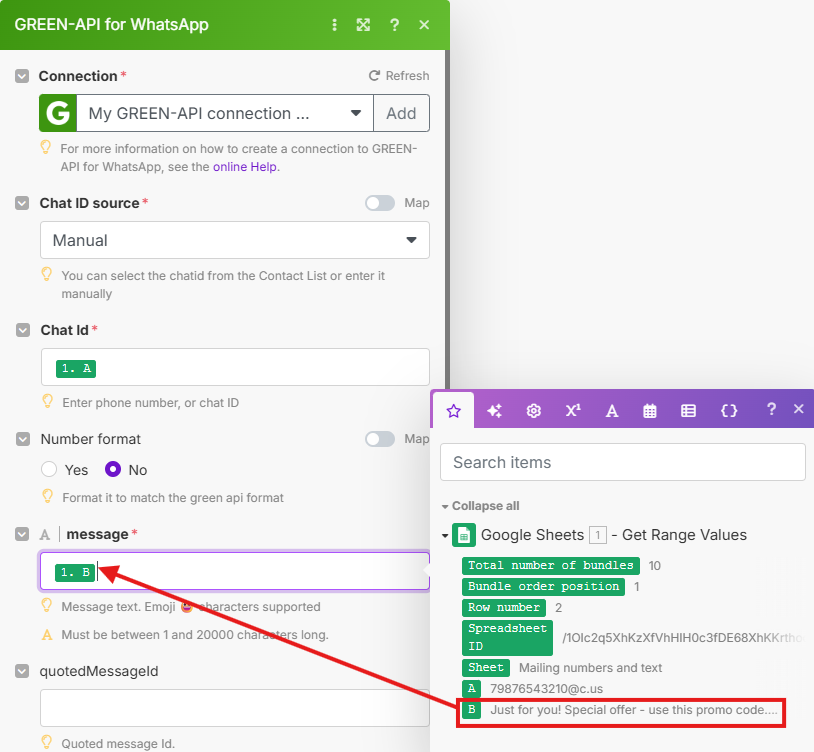The height and width of the screenshot is (752, 814).
Task: Collapse the Google Sheets - Get Range Values item
Action: [x=445, y=535]
